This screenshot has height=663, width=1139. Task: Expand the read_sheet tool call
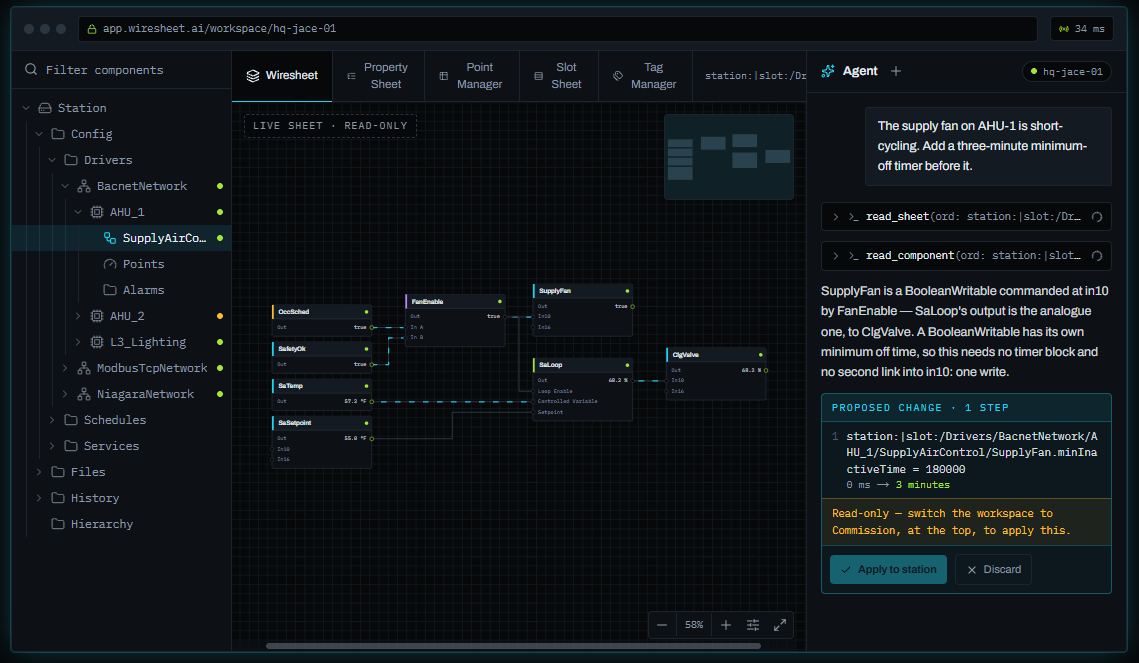[x=835, y=216]
